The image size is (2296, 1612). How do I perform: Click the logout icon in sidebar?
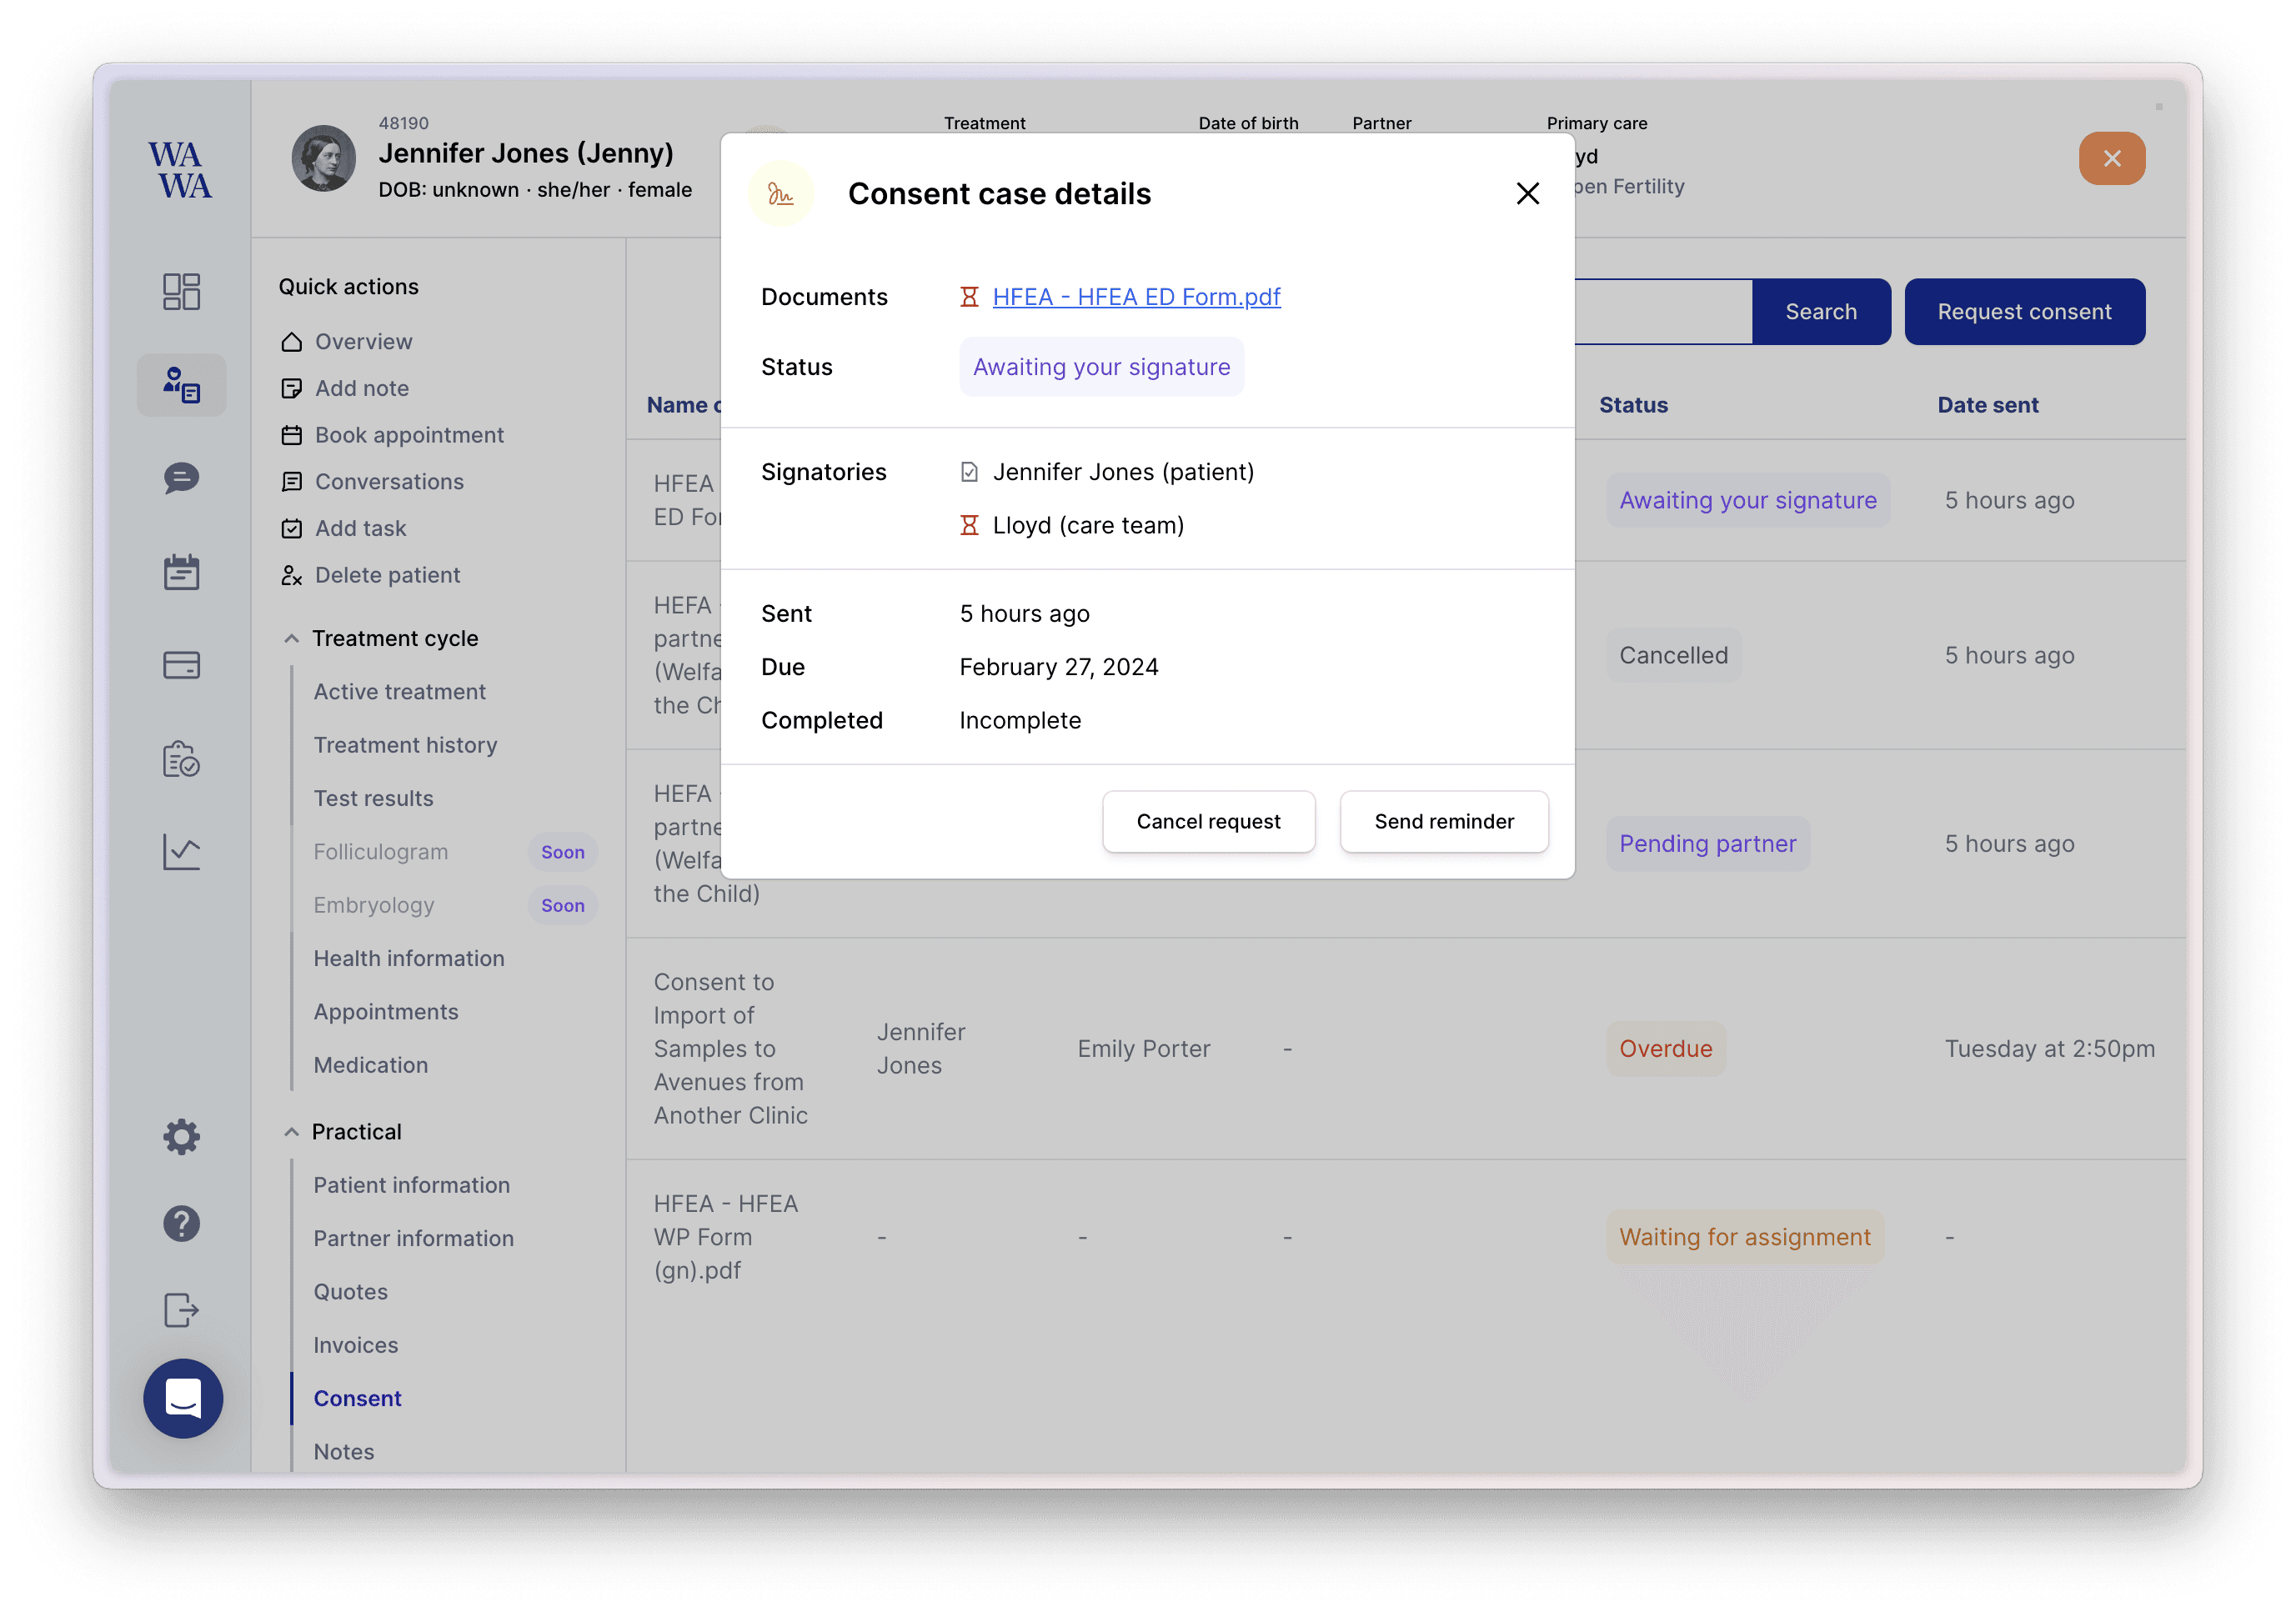point(181,1309)
